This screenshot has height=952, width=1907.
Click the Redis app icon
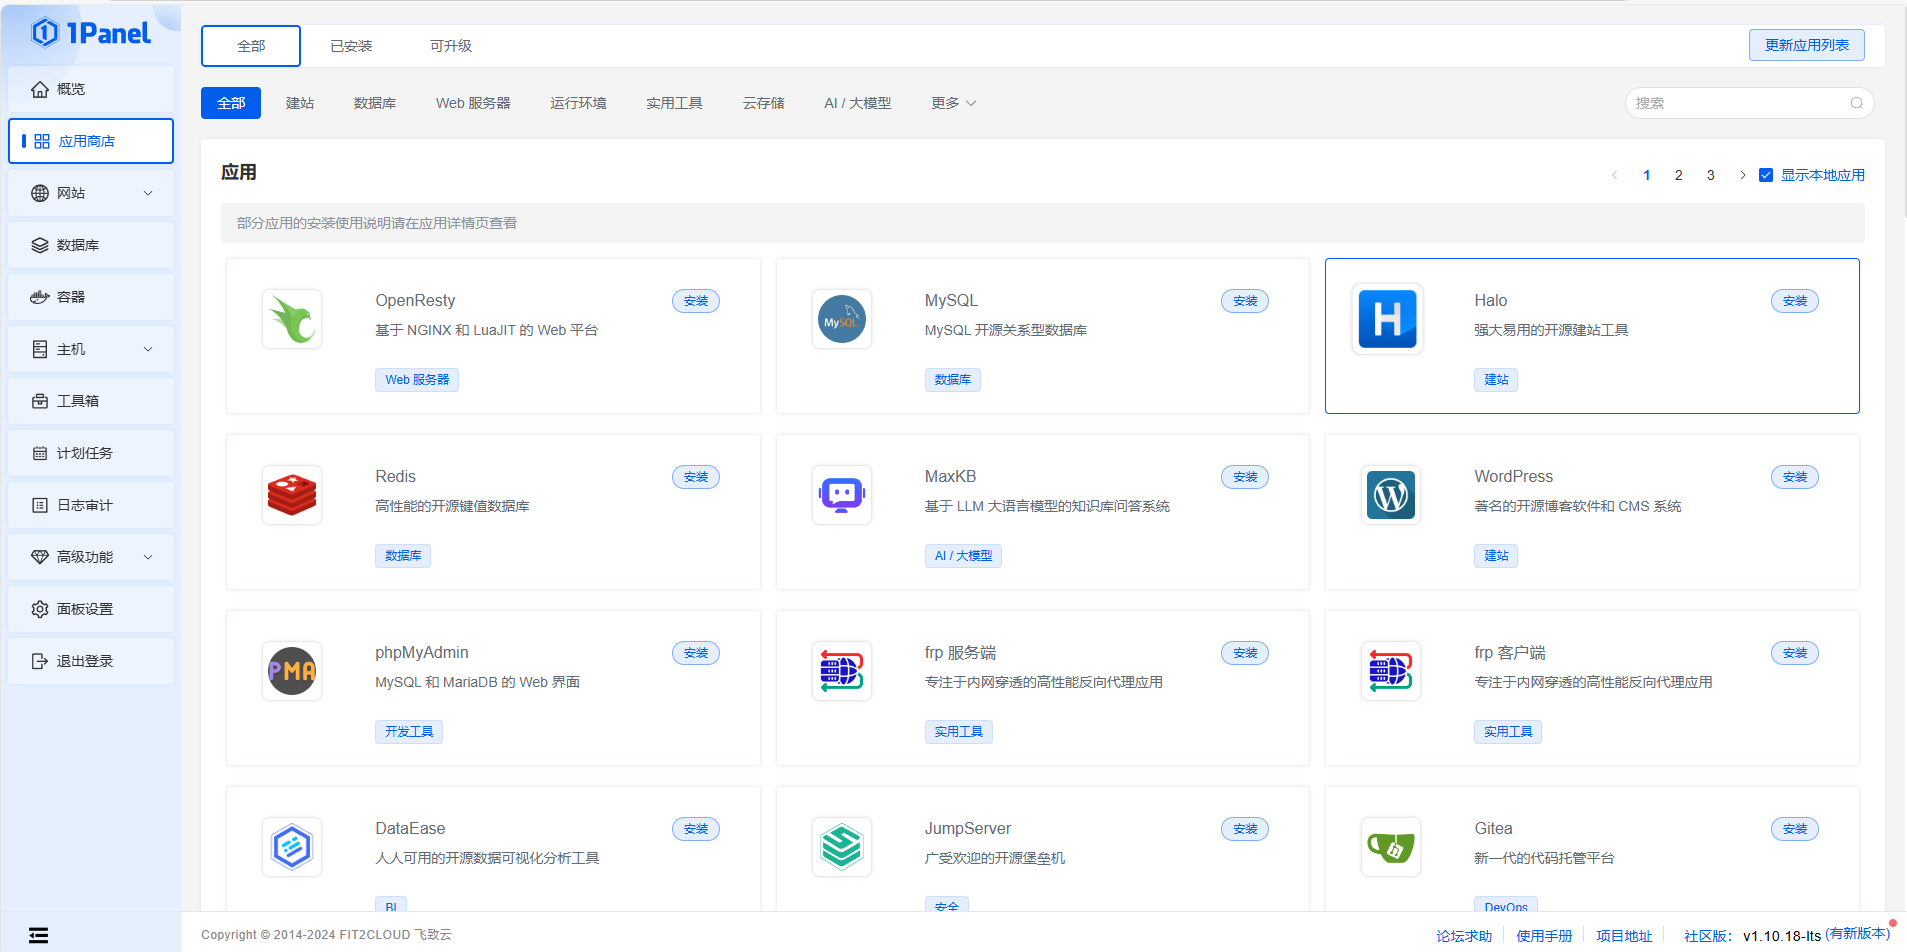coord(292,495)
